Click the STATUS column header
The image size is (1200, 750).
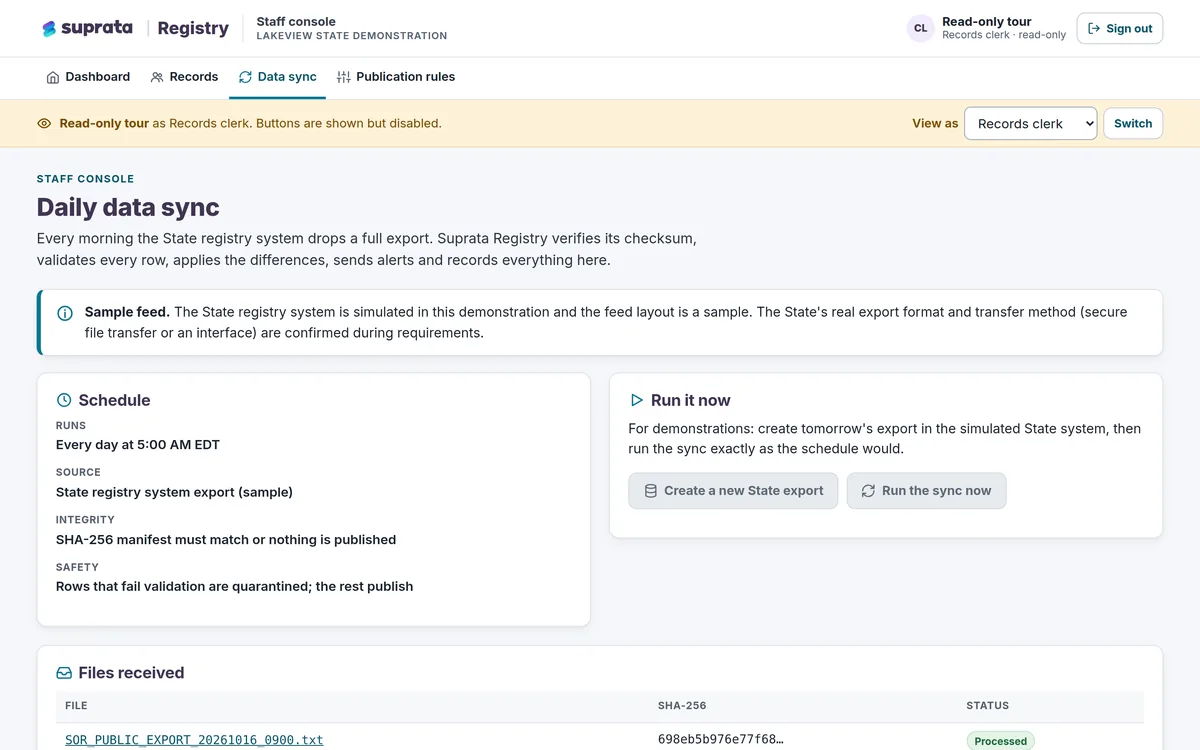tap(987, 706)
